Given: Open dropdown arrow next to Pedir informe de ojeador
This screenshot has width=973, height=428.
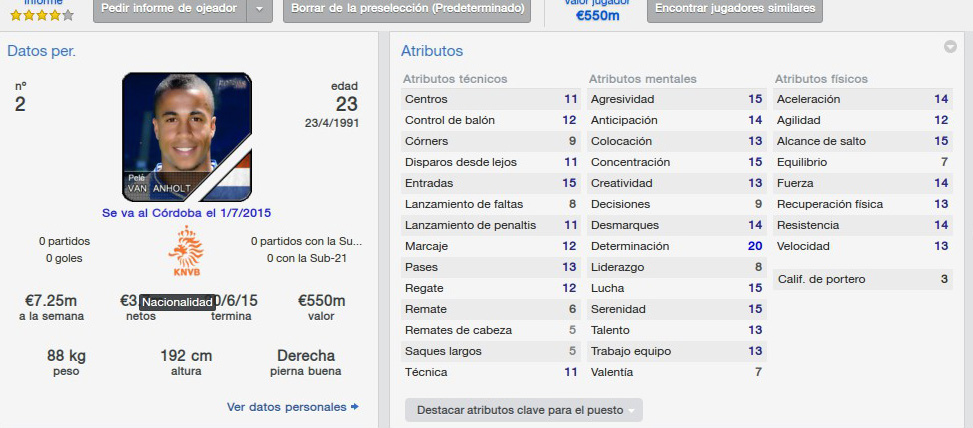Looking at the screenshot, I should tap(260, 9).
